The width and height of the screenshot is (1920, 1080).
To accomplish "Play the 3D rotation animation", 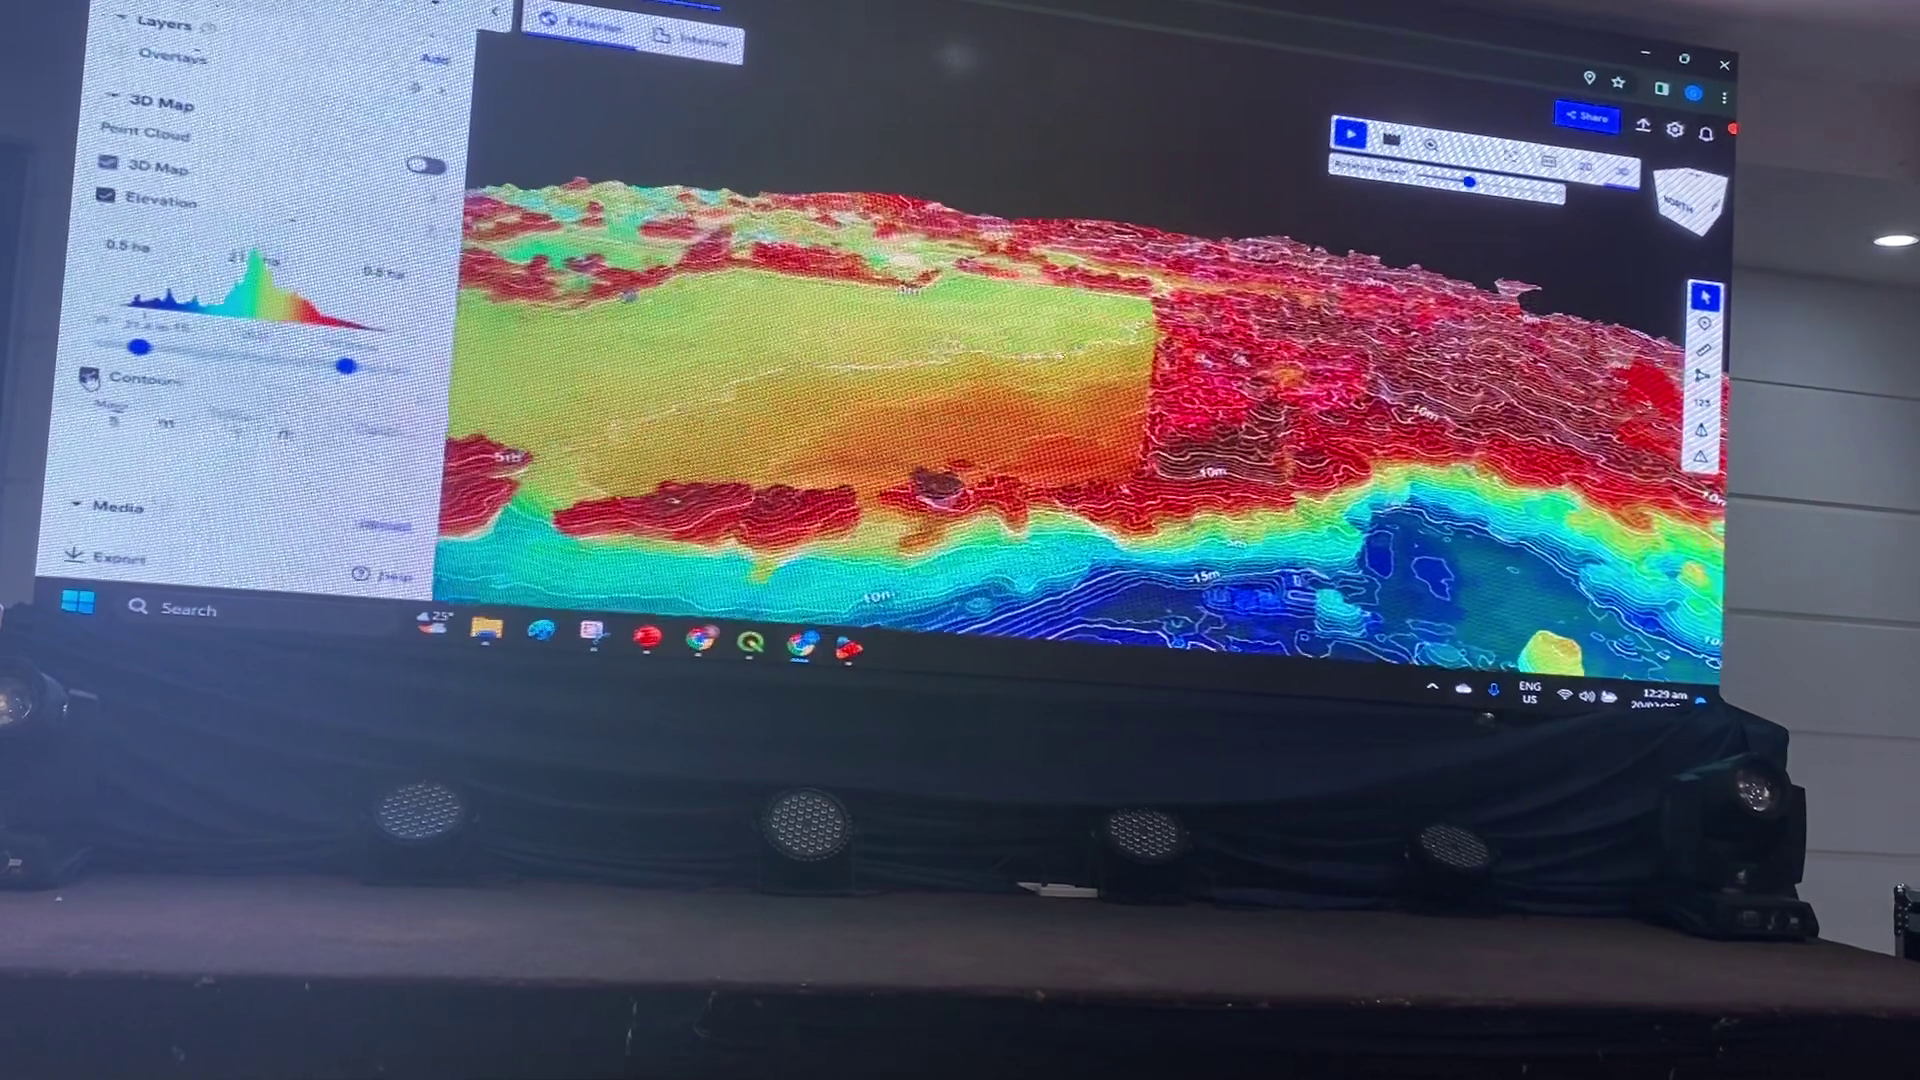I will pos(1350,133).
